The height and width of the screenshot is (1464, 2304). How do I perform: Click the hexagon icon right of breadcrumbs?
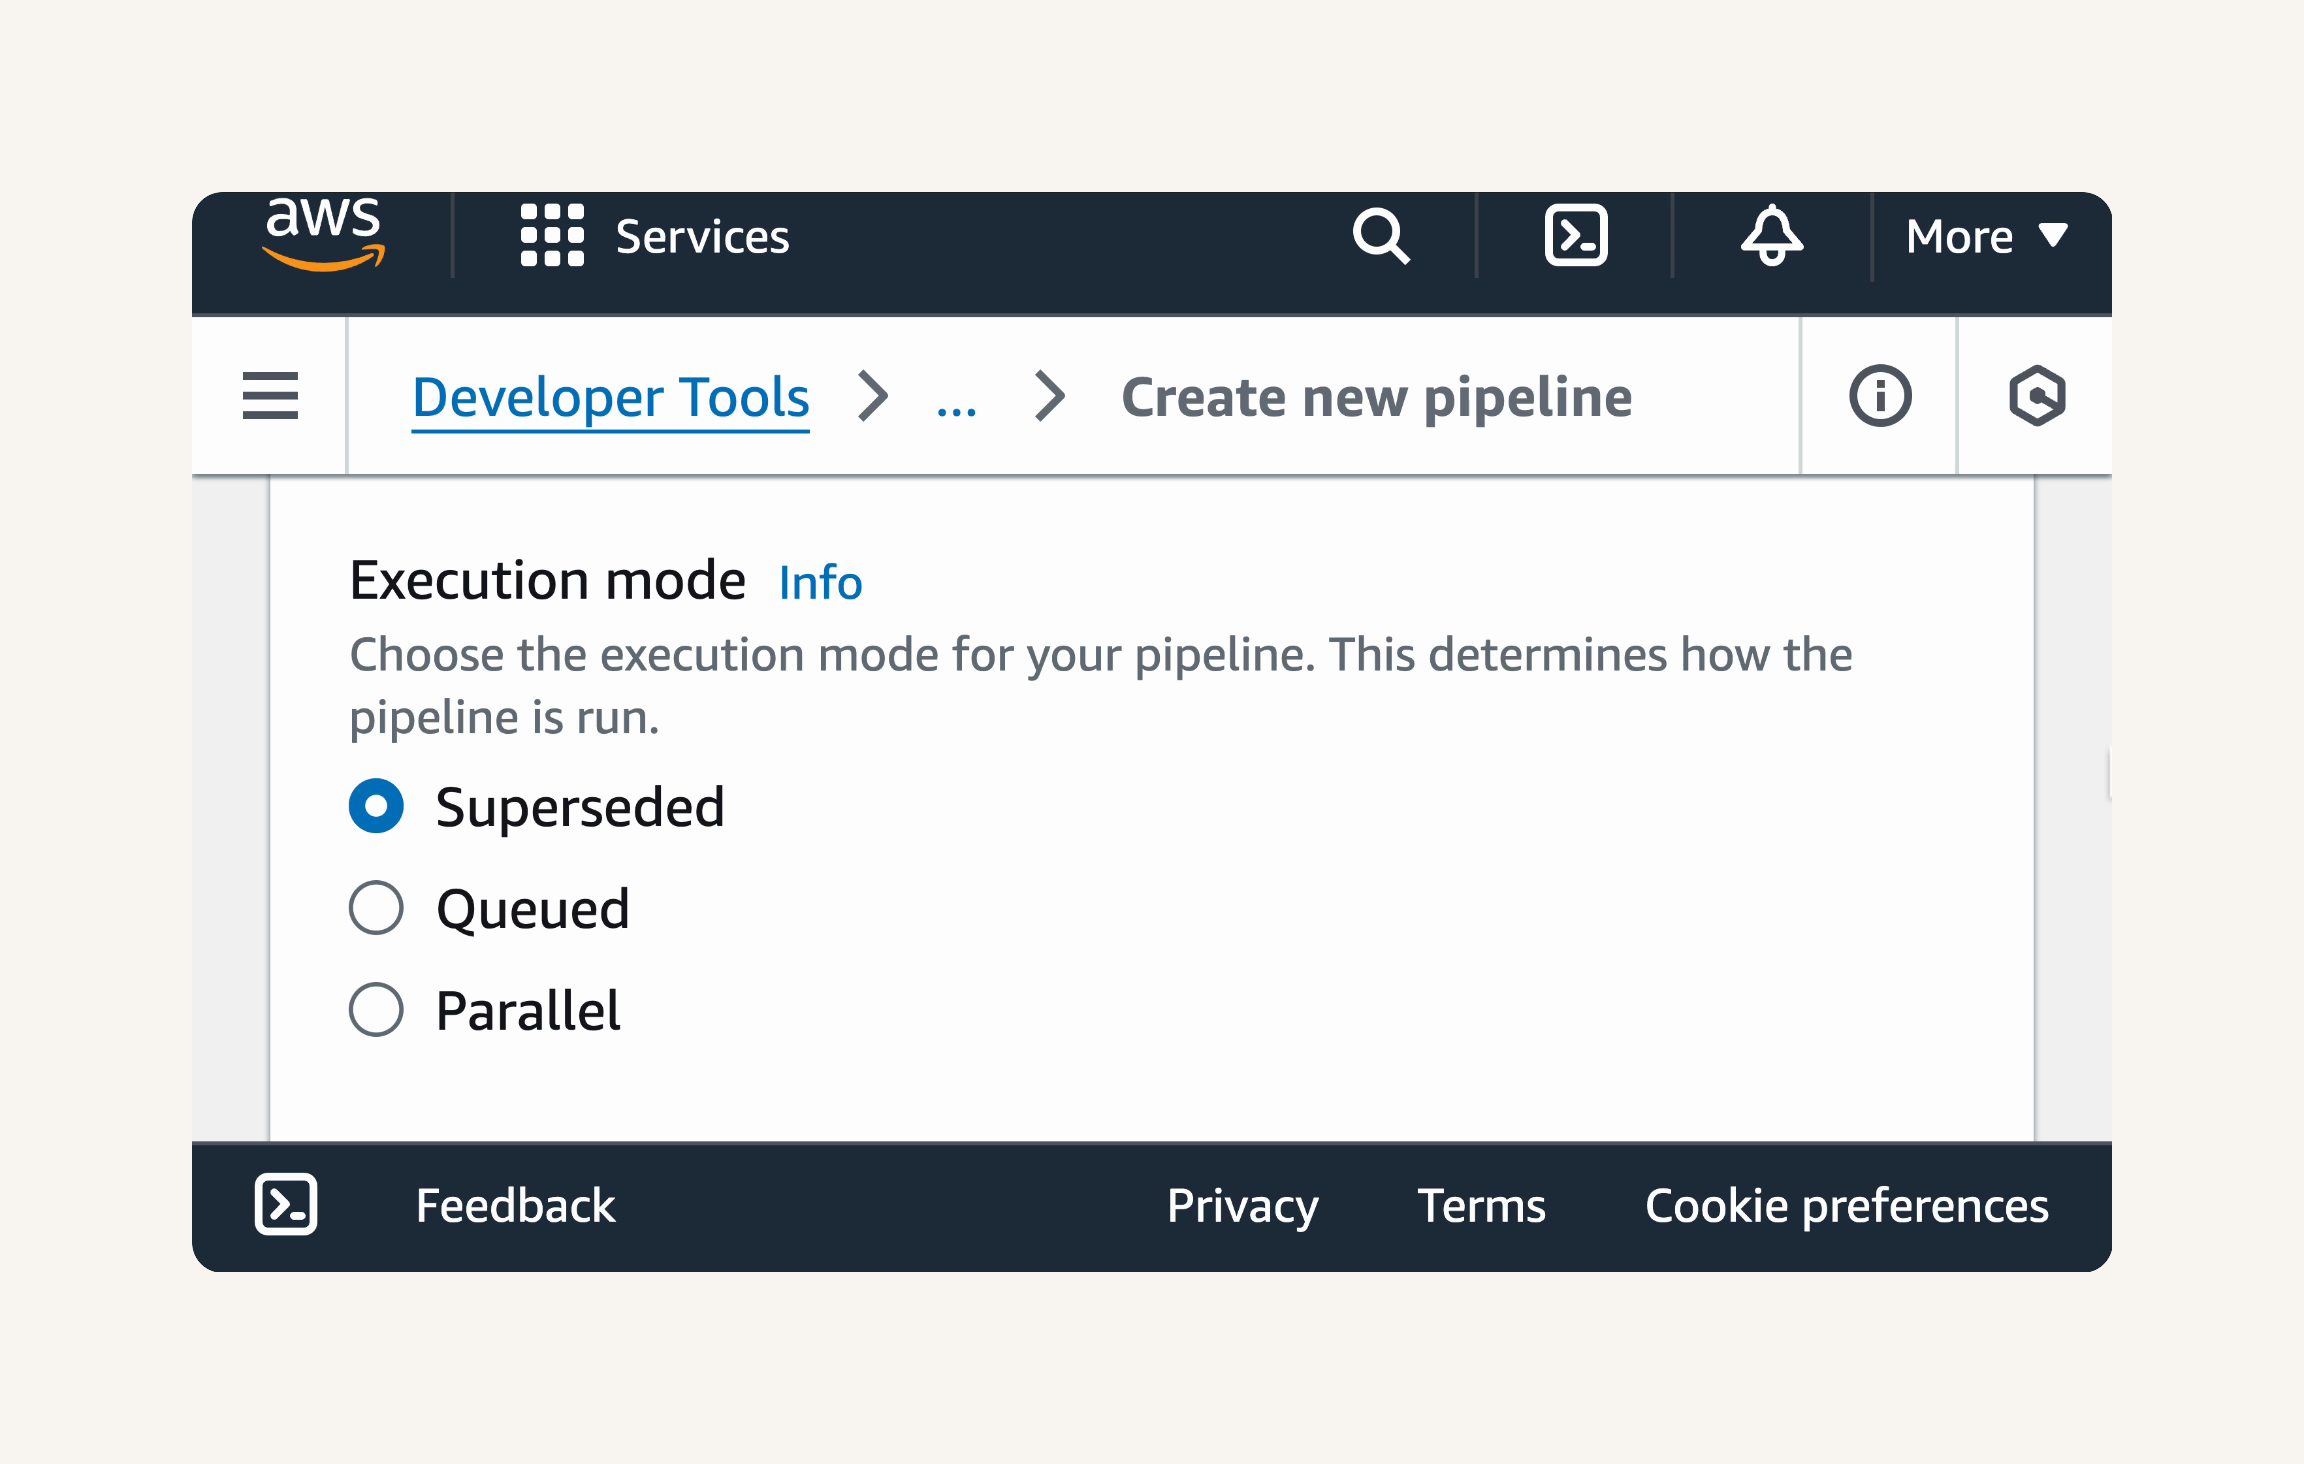pos(2037,396)
